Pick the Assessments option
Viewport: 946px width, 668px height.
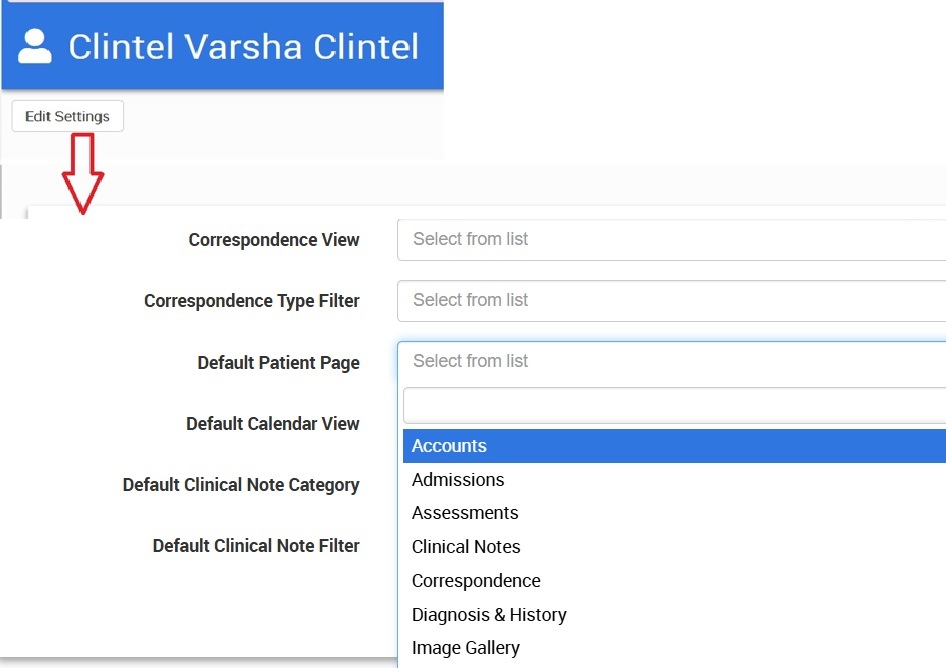[x=466, y=513]
